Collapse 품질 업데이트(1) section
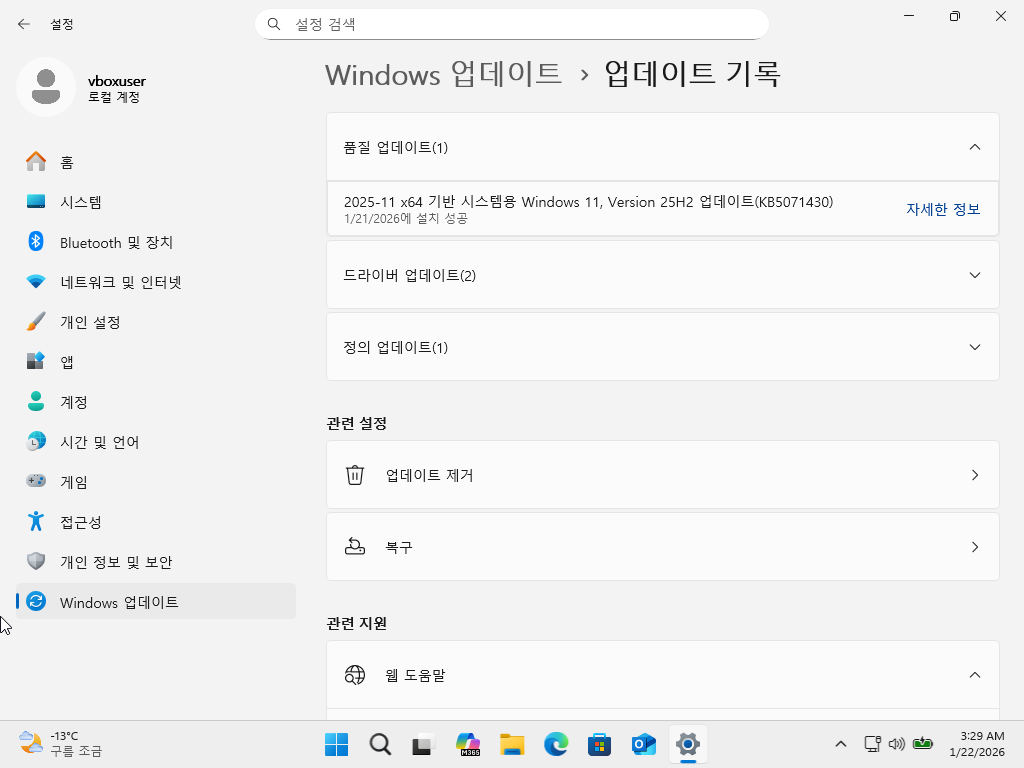This screenshot has height=768, width=1024. pos(663,147)
